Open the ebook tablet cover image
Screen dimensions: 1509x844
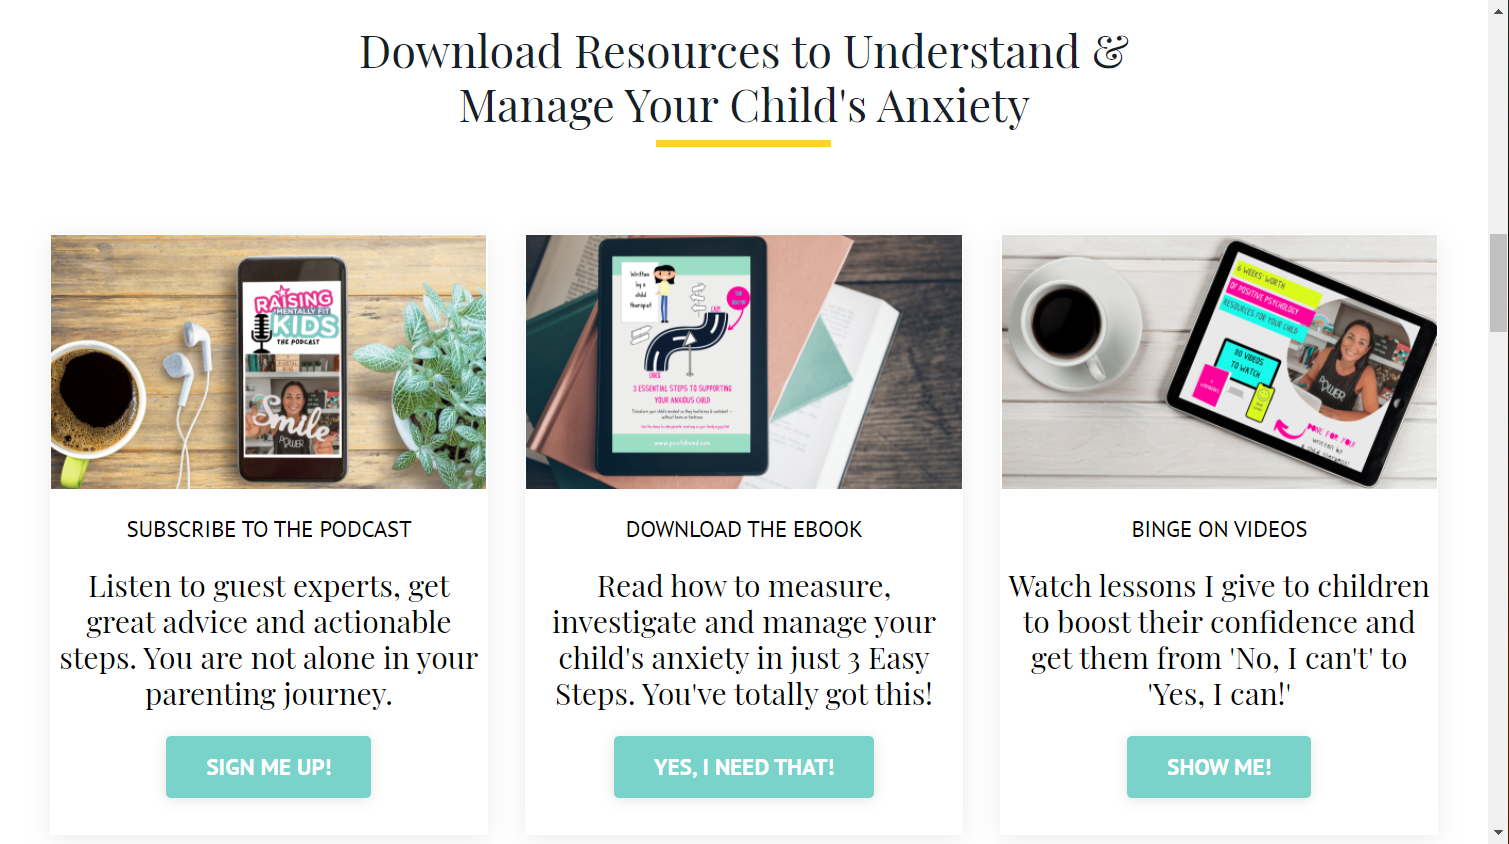744,362
